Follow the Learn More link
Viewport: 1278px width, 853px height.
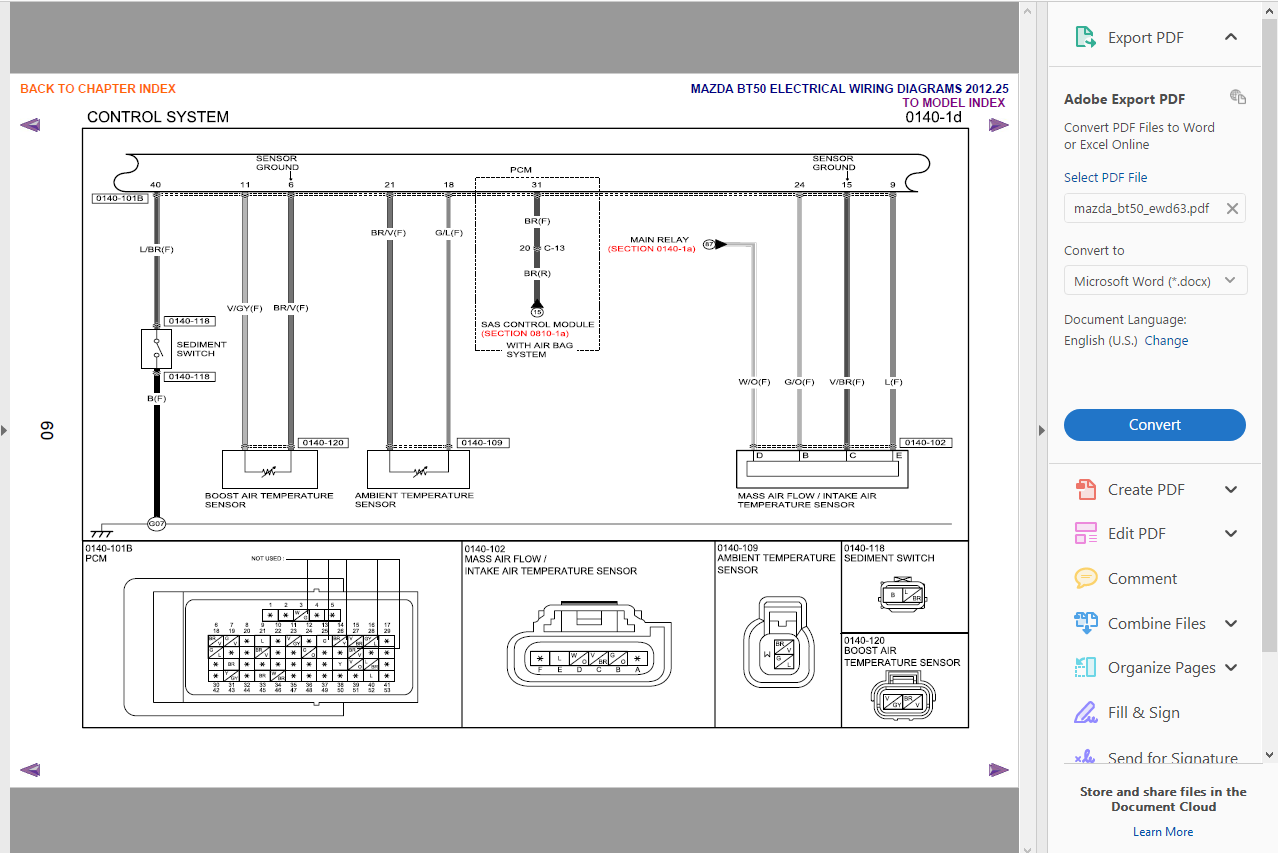(1163, 832)
